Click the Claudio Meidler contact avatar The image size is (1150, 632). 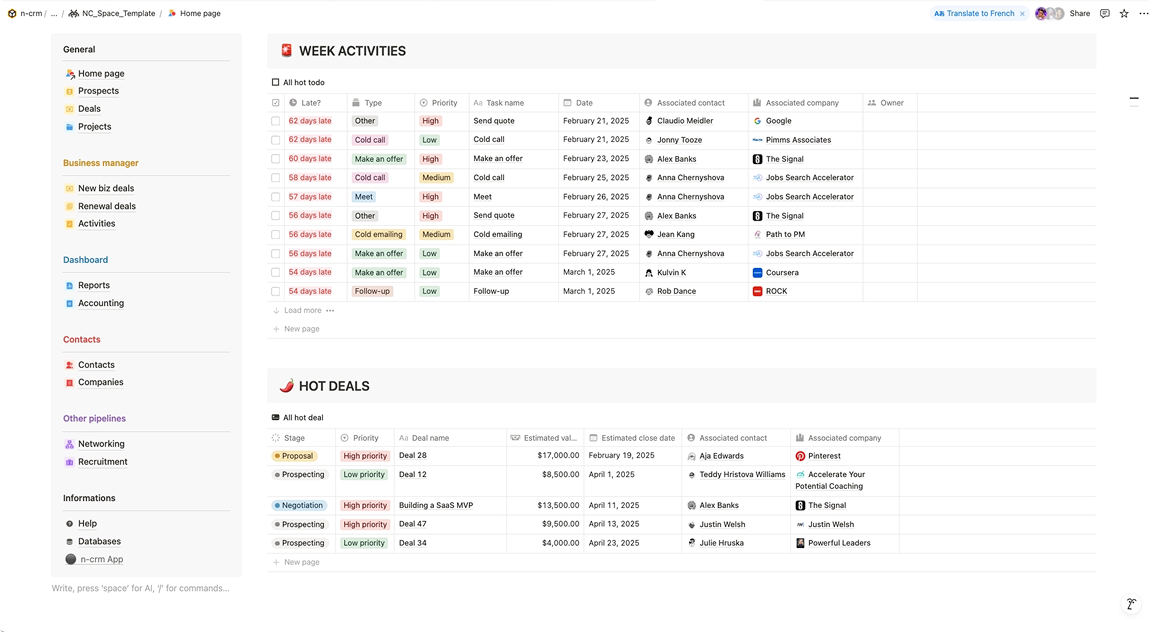(649, 121)
